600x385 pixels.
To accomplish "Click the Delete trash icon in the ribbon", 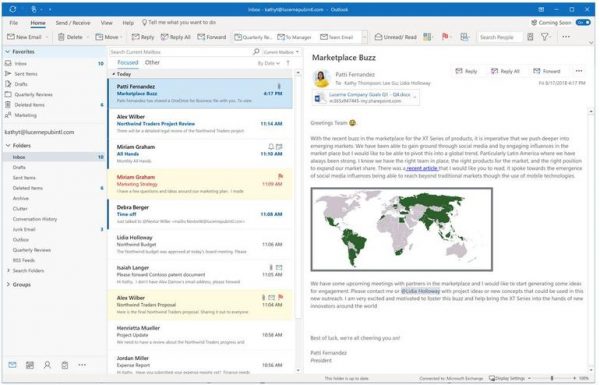I will (x=61, y=37).
